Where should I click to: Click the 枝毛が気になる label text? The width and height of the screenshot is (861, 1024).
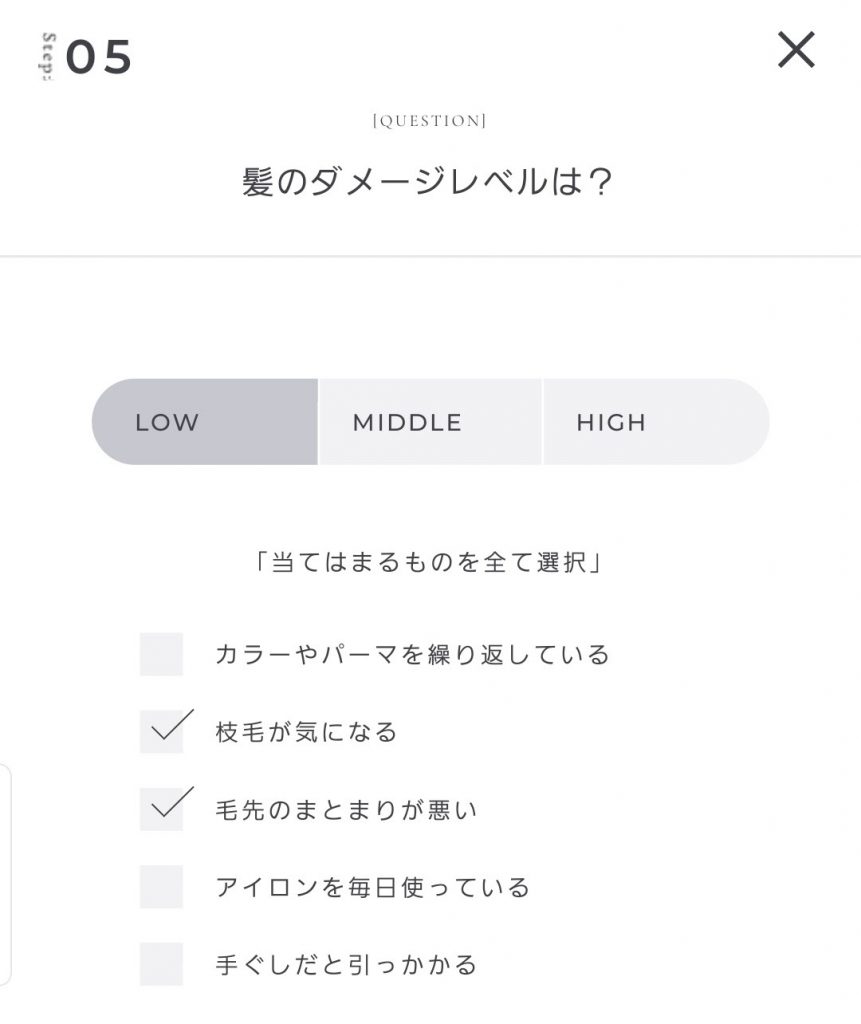pos(307,732)
